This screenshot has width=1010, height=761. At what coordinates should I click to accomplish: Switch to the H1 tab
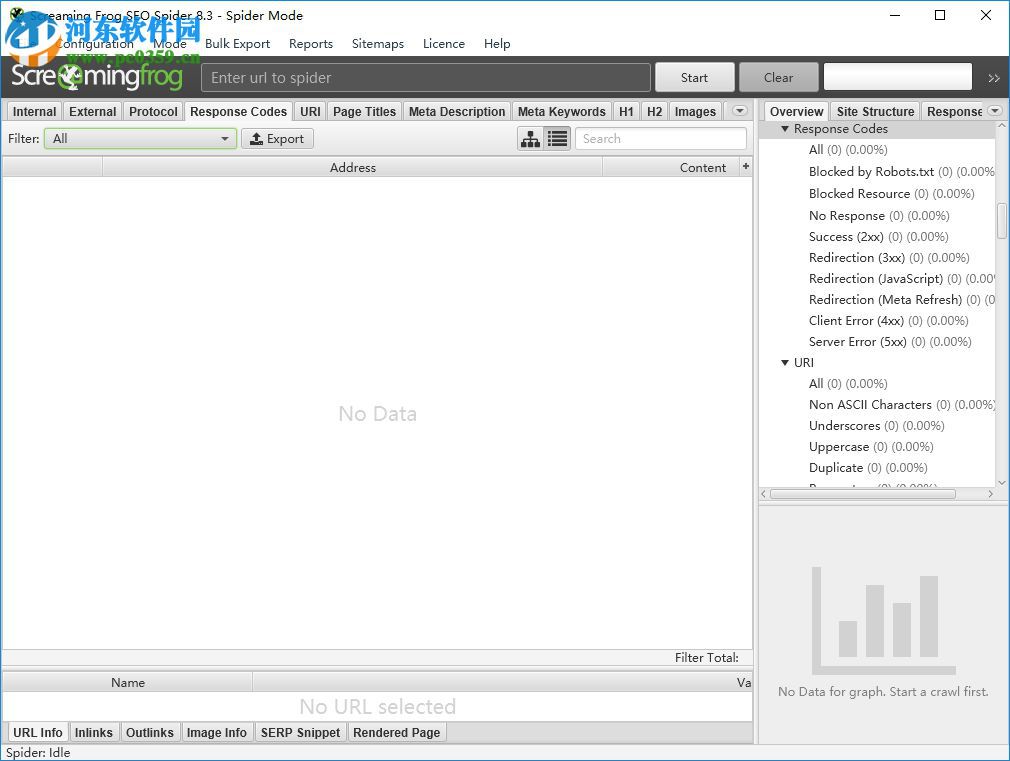coord(626,111)
